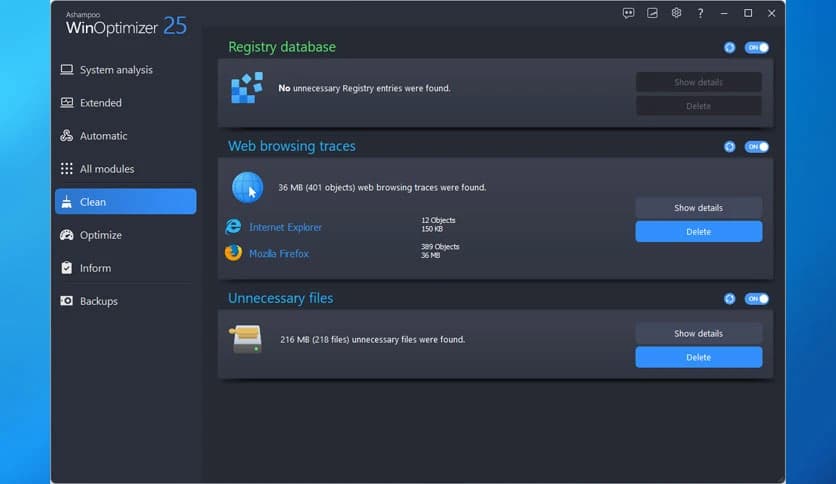Click the skin/image icon in title bar
The height and width of the screenshot is (484, 836).
[652, 13]
